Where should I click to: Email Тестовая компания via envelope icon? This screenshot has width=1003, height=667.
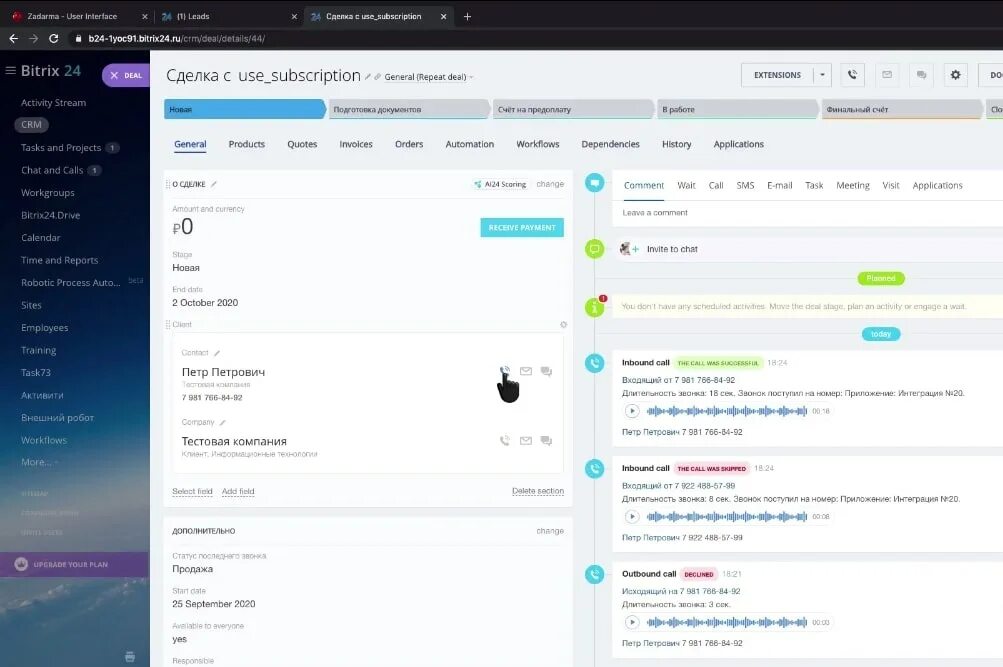pyautogui.click(x=526, y=441)
